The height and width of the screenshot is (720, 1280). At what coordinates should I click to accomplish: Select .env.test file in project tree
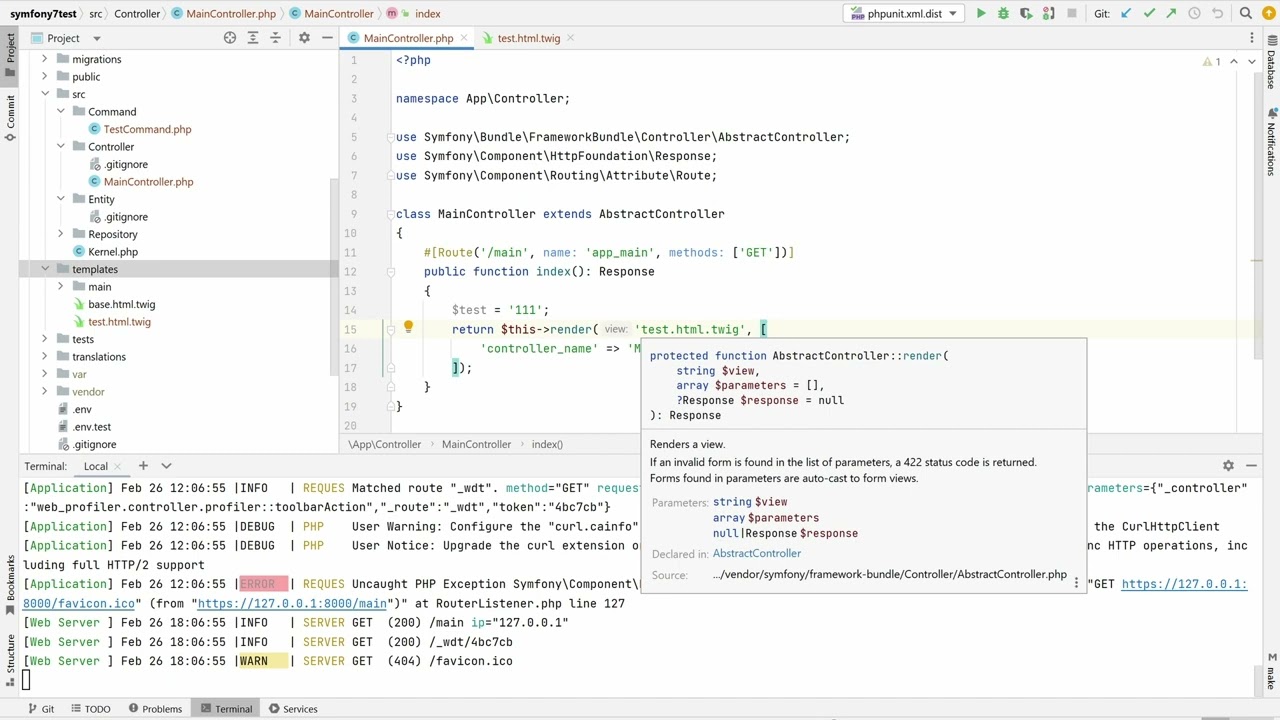tap(91, 427)
